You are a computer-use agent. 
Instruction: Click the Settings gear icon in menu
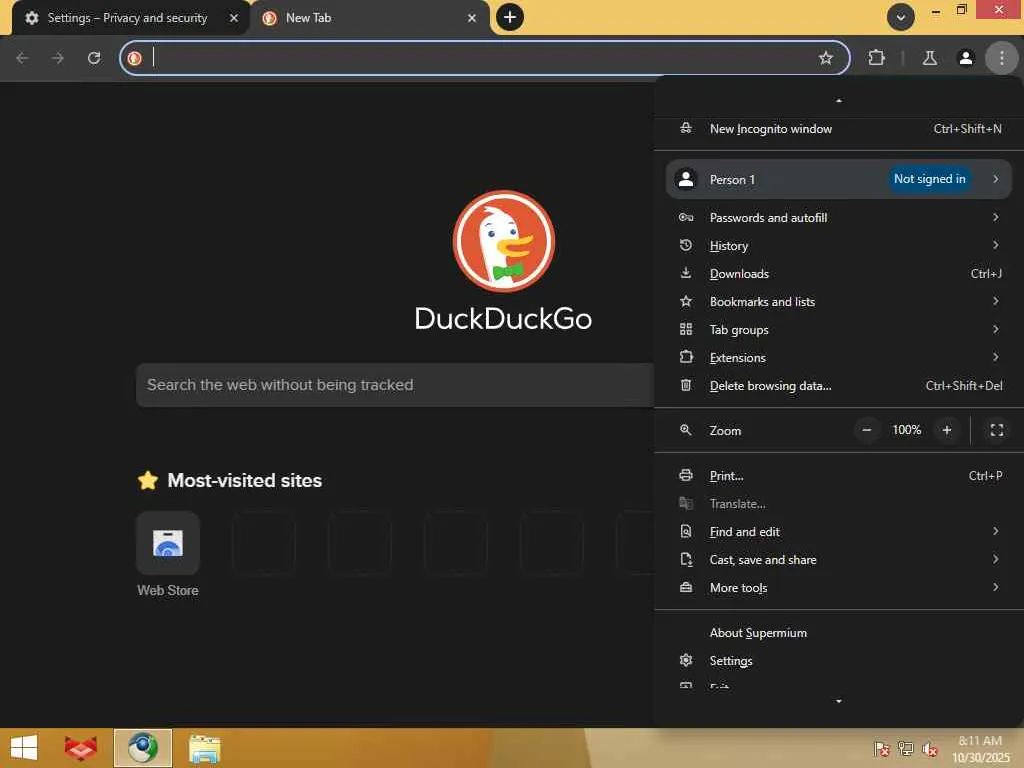coord(686,660)
